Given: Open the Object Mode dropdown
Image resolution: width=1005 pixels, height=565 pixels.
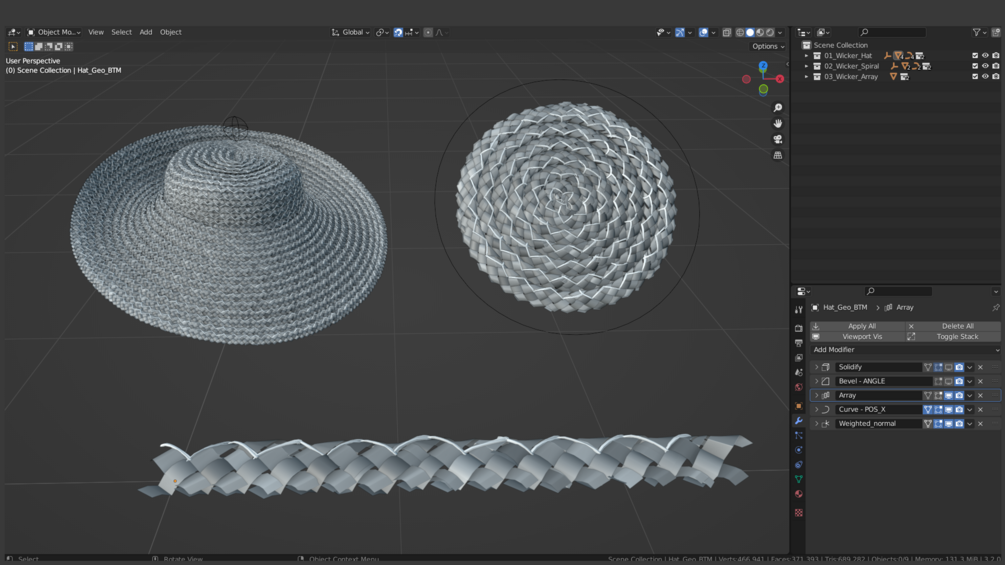Looking at the screenshot, I should (53, 32).
